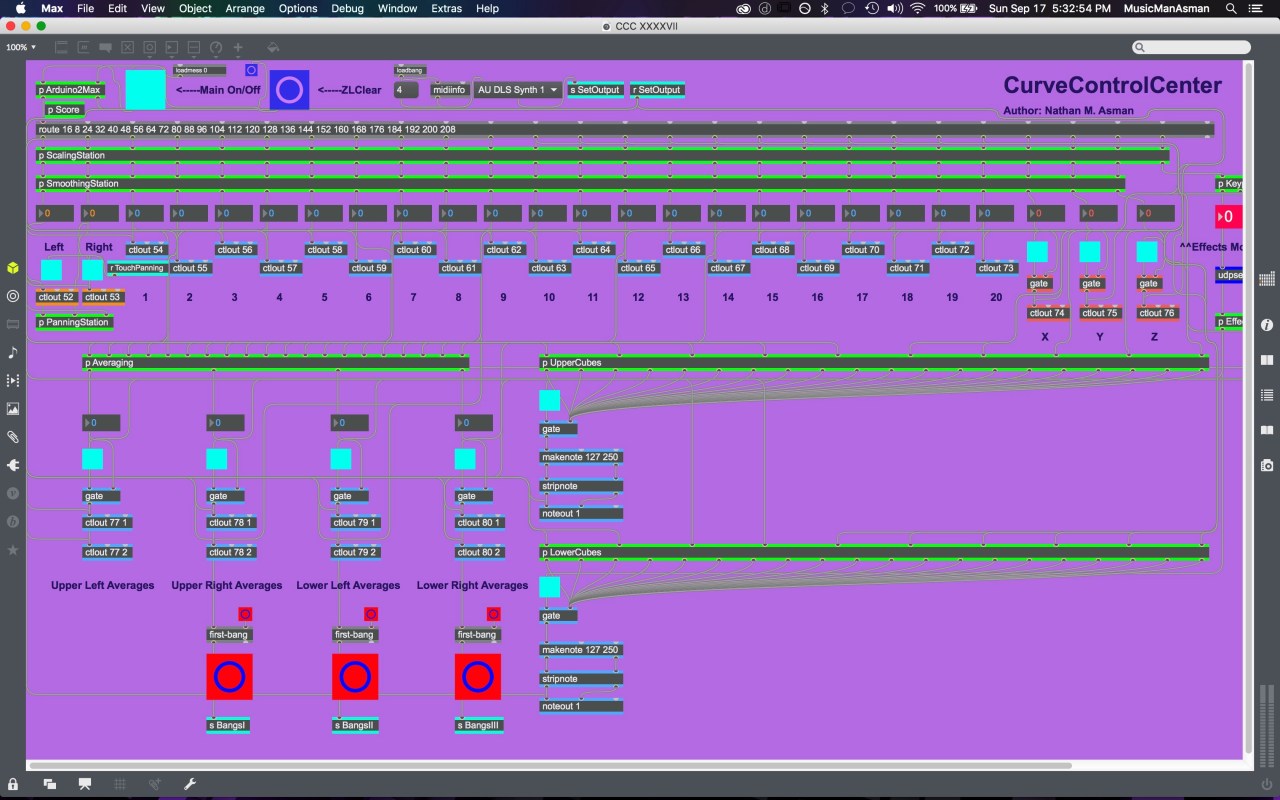
Task: Open the Images browser in left sidebar
Action: 13,408
